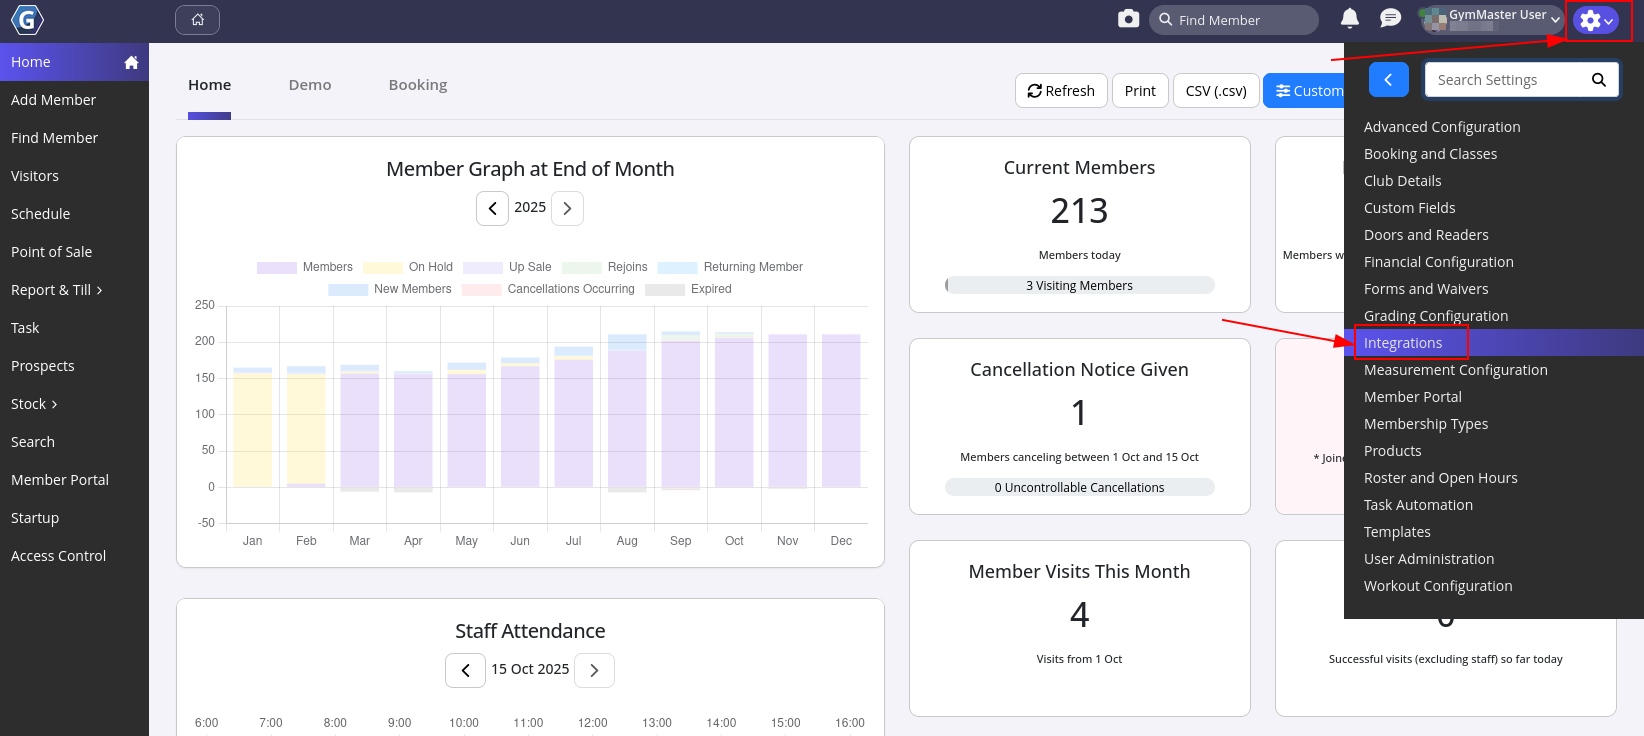Image resolution: width=1644 pixels, height=736 pixels.
Task: Open the GymMaster User dropdown
Action: point(1490,19)
